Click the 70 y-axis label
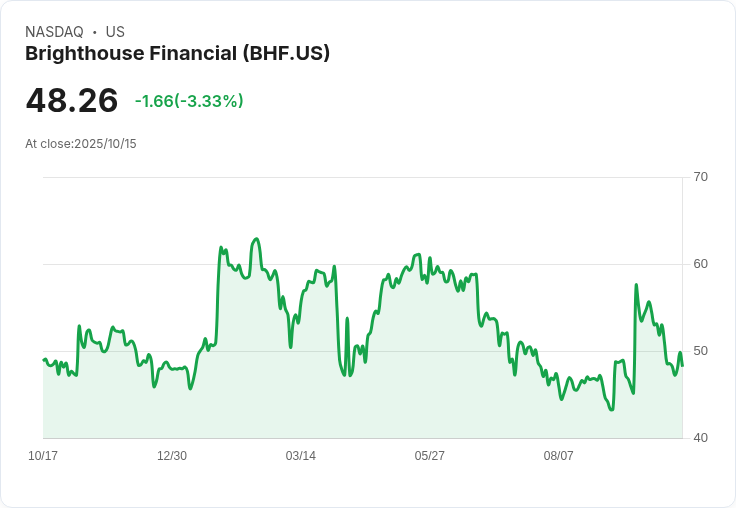The width and height of the screenshot is (736, 508). click(x=700, y=177)
